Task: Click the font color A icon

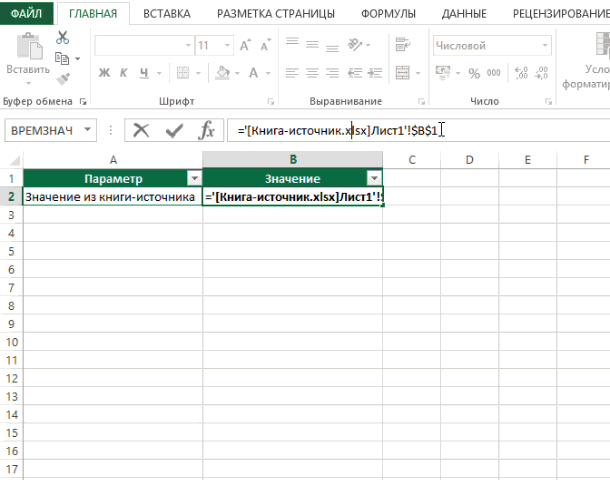Action: (253, 73)
